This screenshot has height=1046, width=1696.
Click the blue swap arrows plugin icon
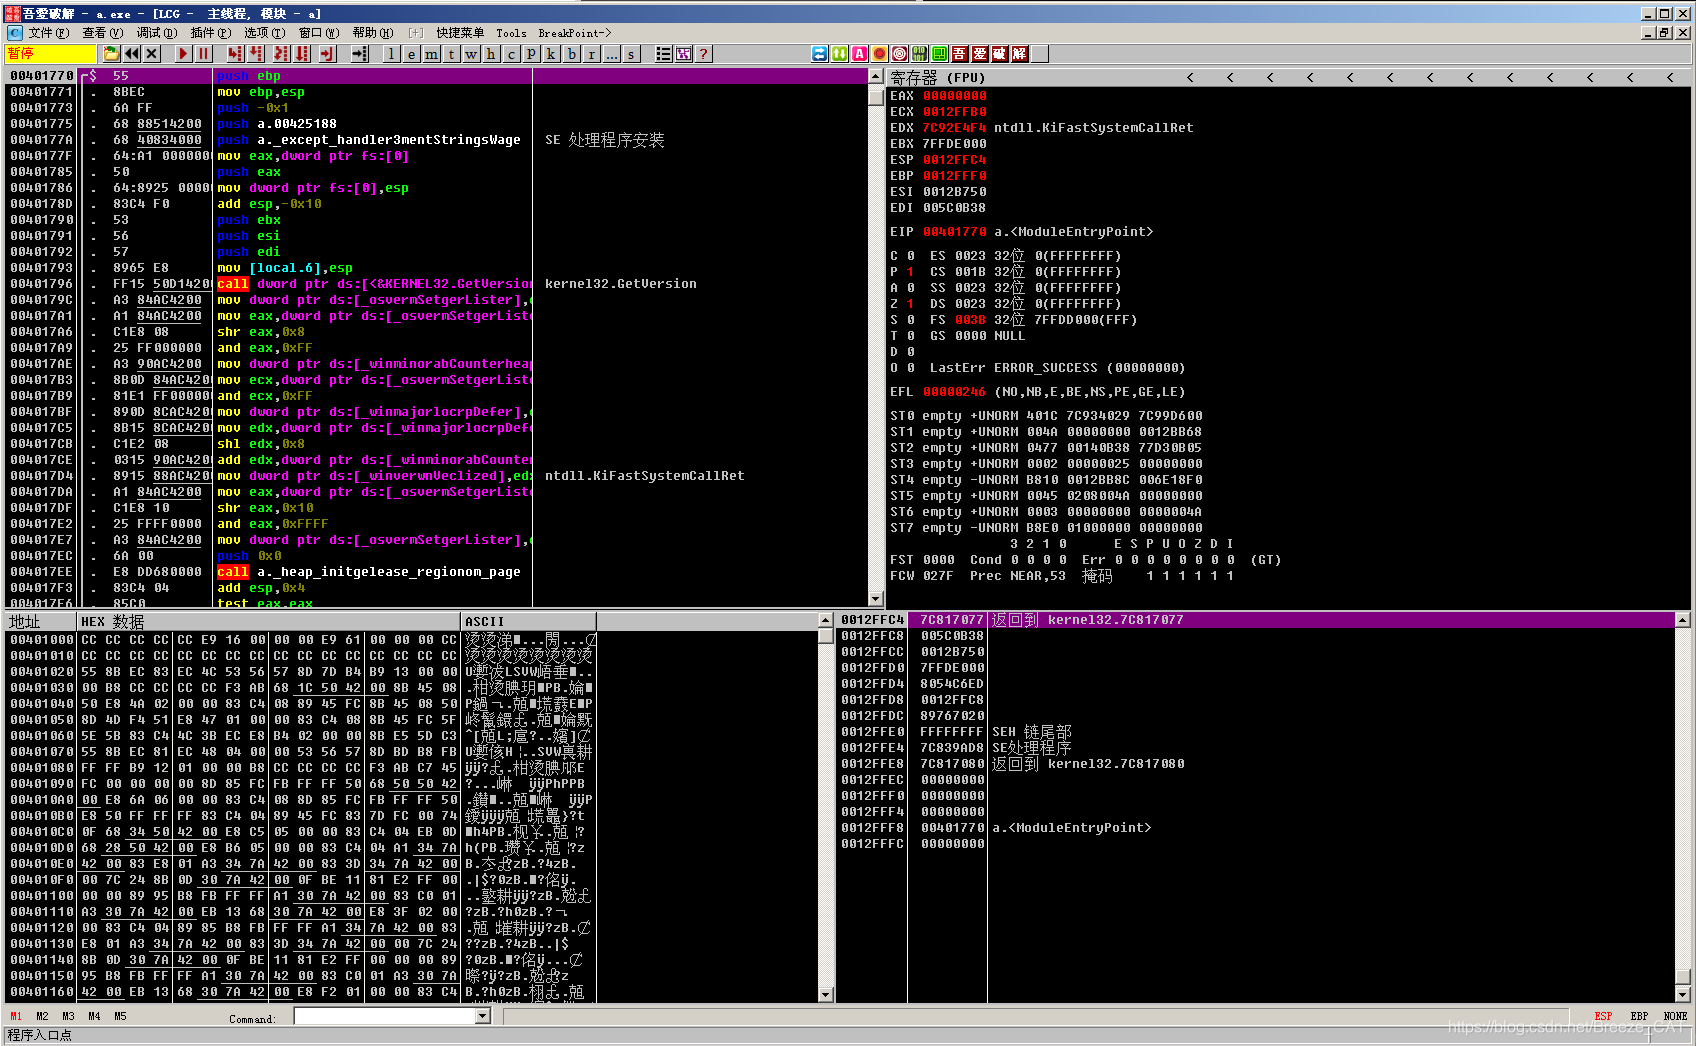click(x=820, y=54)
